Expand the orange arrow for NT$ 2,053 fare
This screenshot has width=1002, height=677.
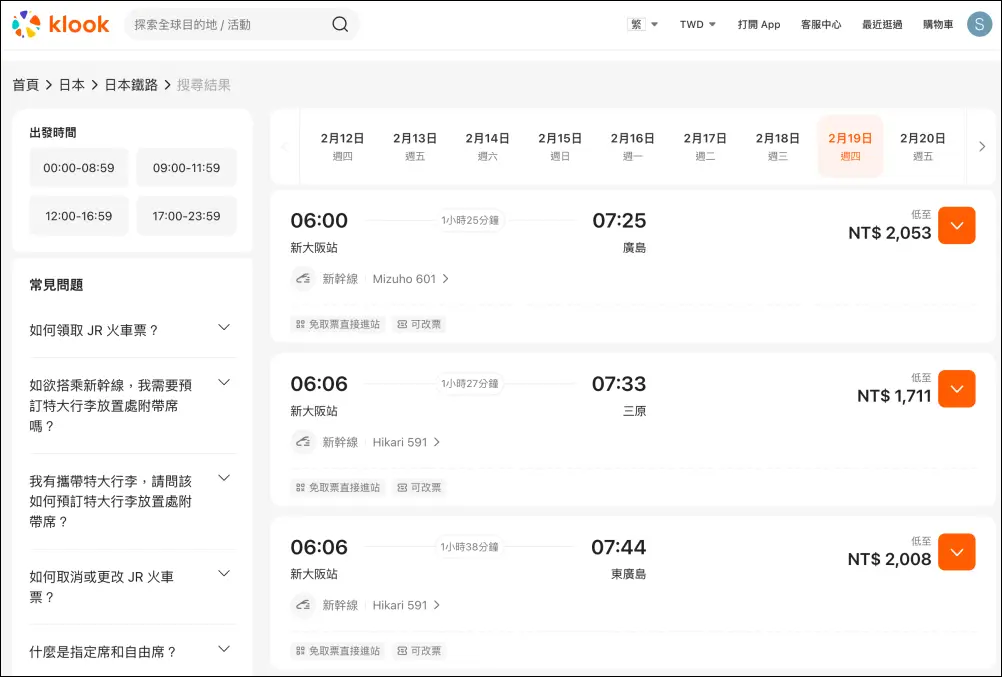click(956, 226)
